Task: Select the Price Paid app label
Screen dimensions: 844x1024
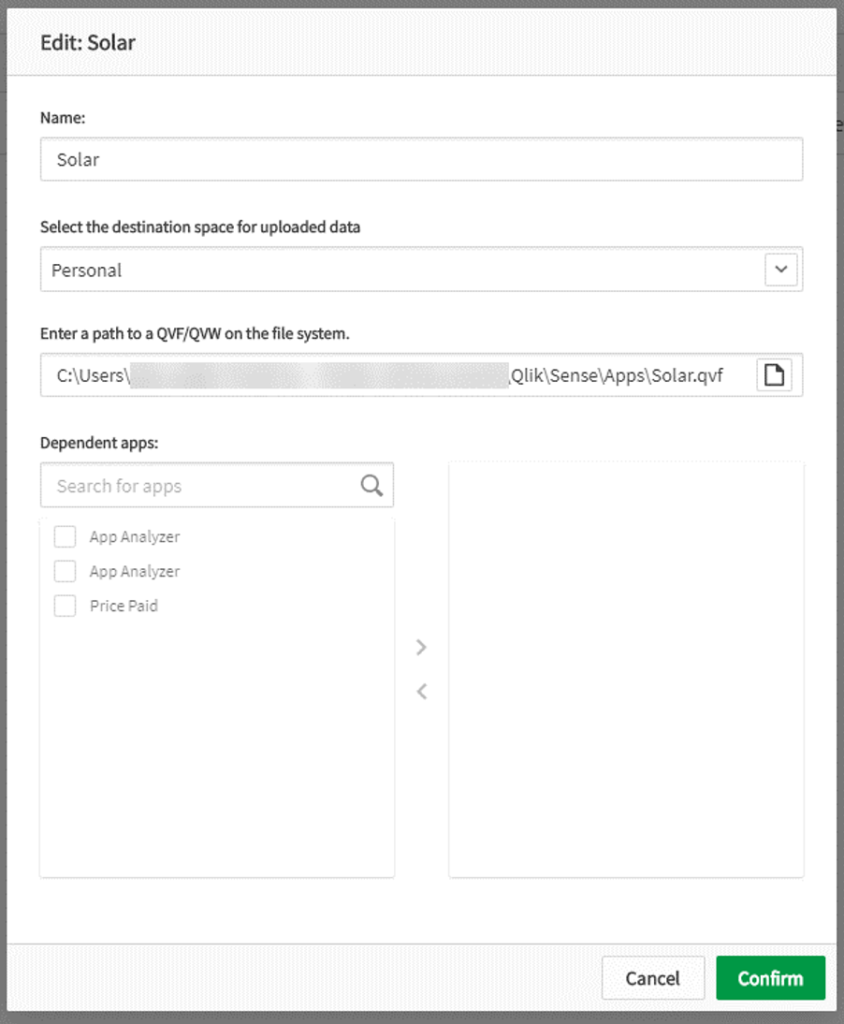Action: [124, 605]
